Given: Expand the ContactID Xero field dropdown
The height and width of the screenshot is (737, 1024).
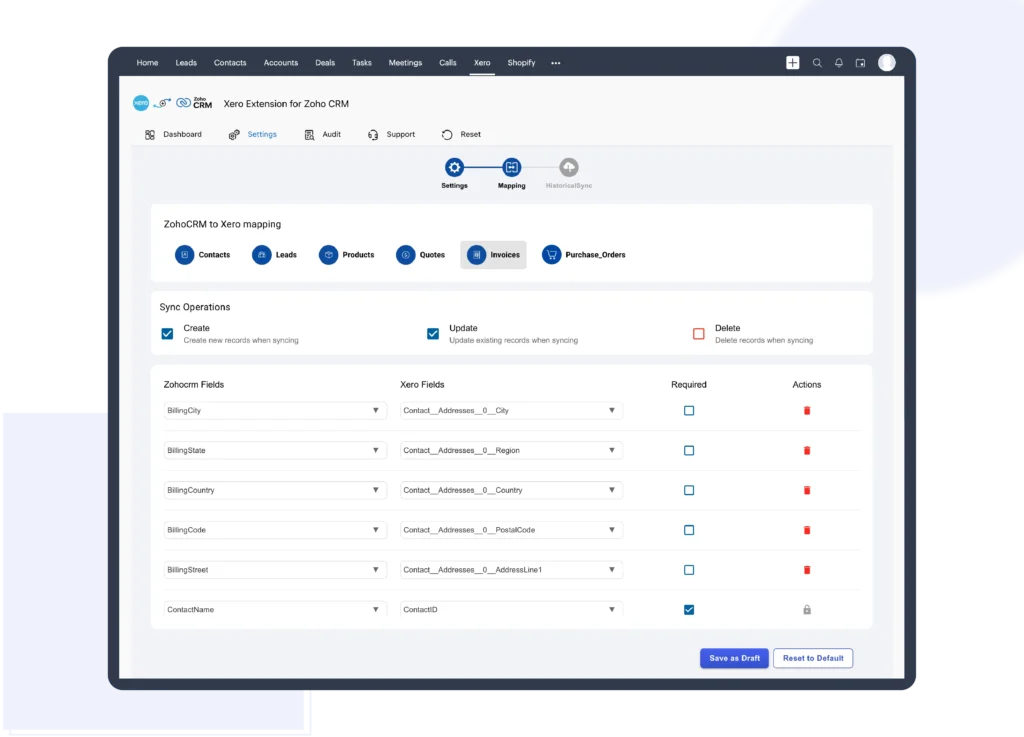Looking at the screenshot, I should [x=612, y=608].
